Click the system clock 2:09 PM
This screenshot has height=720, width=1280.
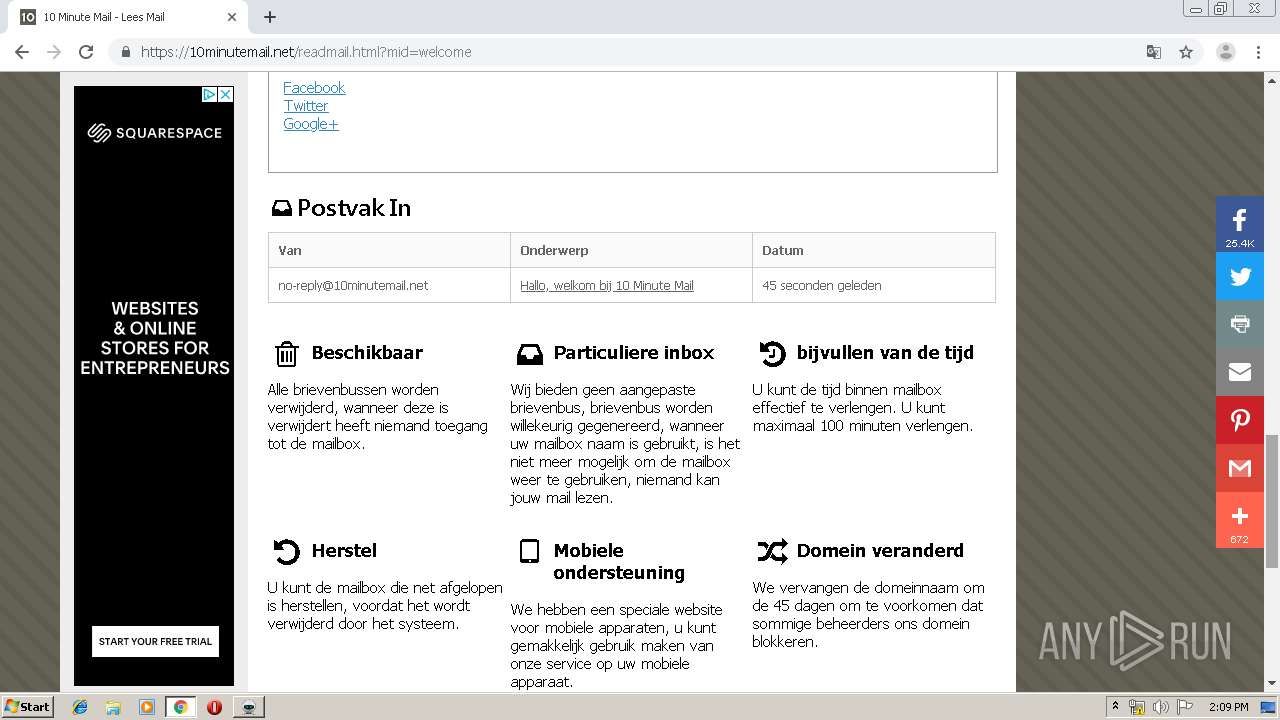pyautogui.click(x=1229, y=707)
